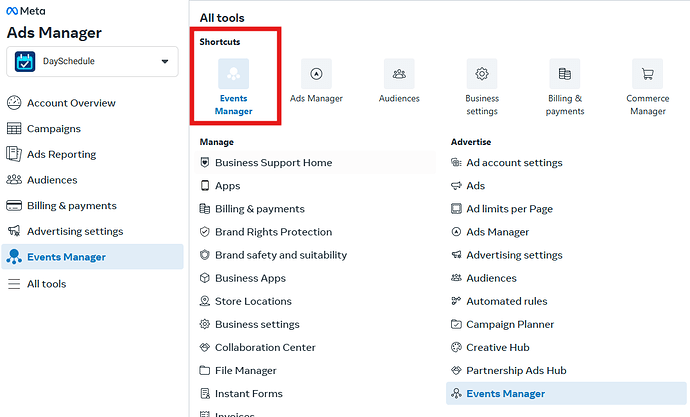Open Advertising settings in the left sidebar
Image resolution: width=690 pixels, height=417 pixels.
point(75,231)
